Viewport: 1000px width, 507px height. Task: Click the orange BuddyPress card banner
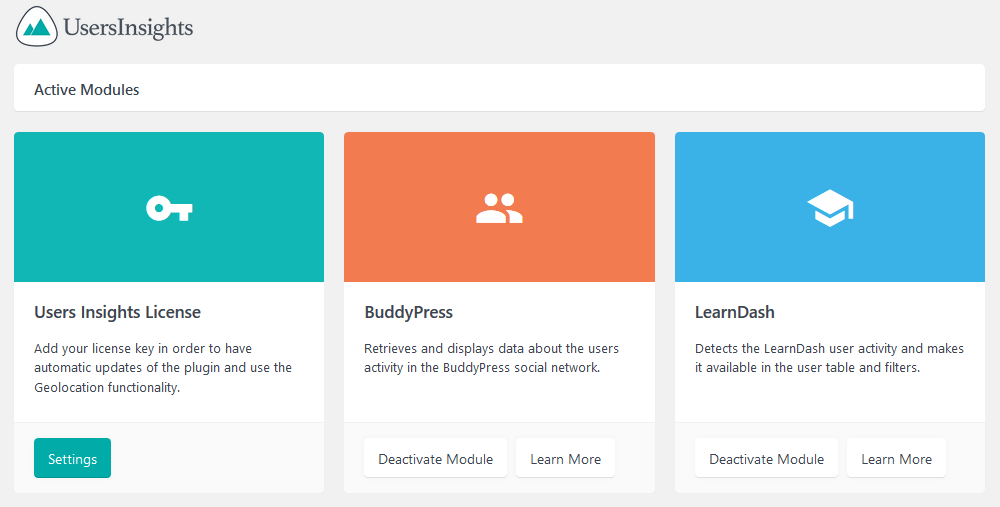[x=499, y=207]
